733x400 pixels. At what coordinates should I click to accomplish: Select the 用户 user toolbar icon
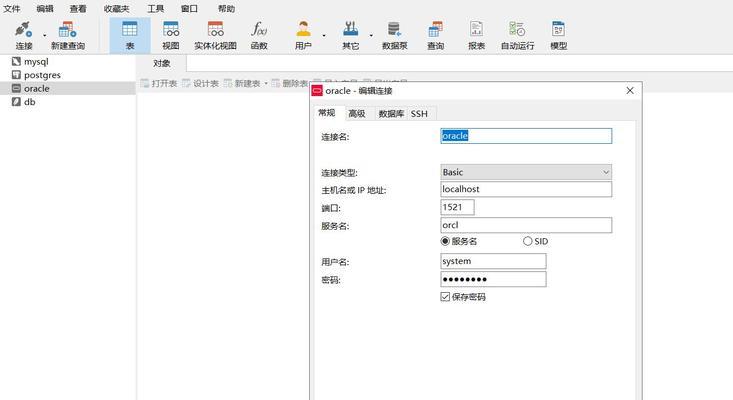303,36
